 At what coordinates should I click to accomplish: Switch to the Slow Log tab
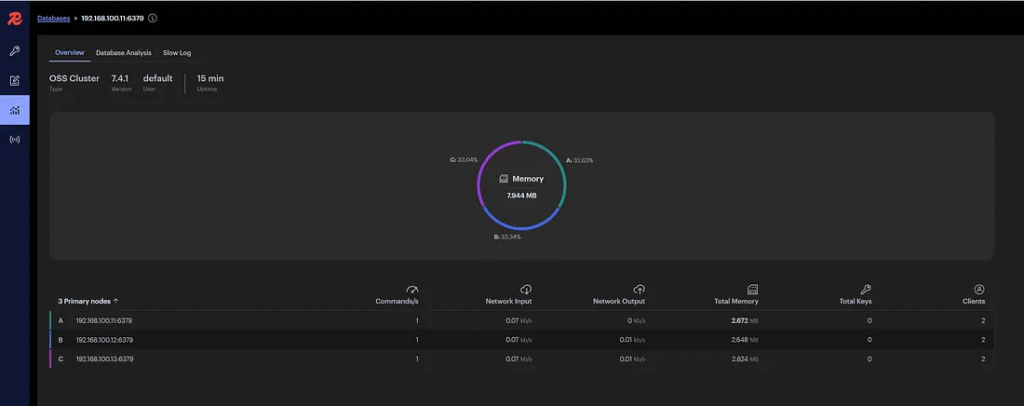176,52
